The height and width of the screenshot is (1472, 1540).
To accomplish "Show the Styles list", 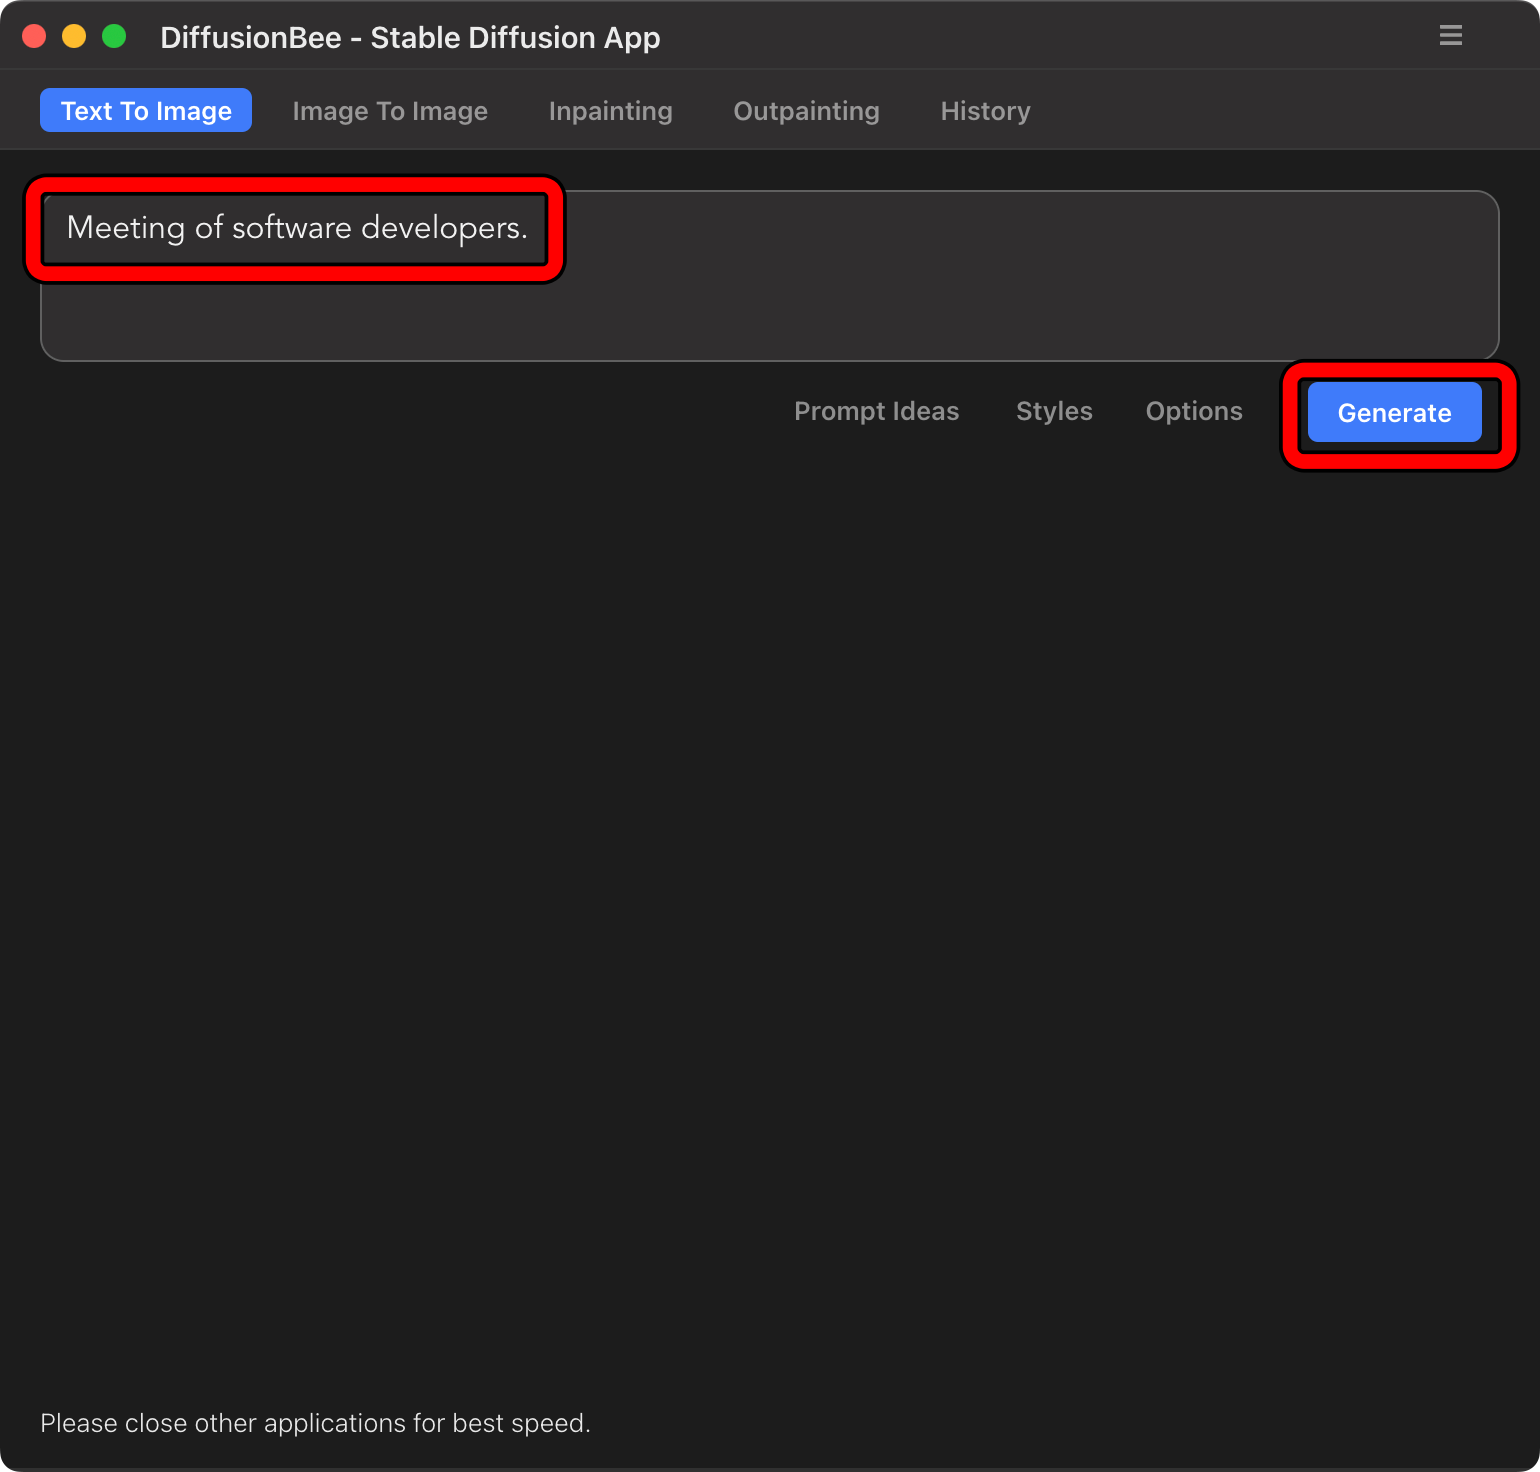I will click(x=1054, y=411).
